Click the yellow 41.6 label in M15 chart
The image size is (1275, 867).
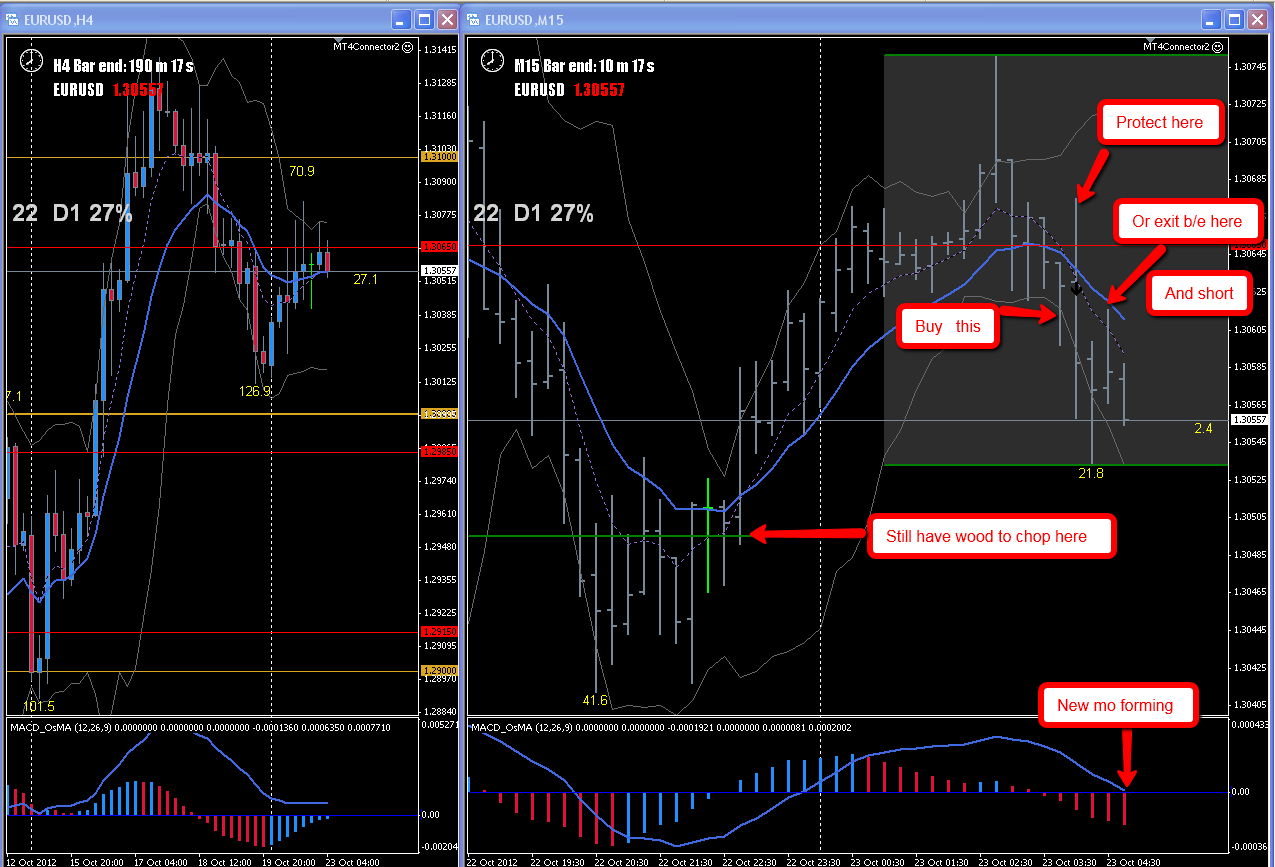[x=594, y=700]
